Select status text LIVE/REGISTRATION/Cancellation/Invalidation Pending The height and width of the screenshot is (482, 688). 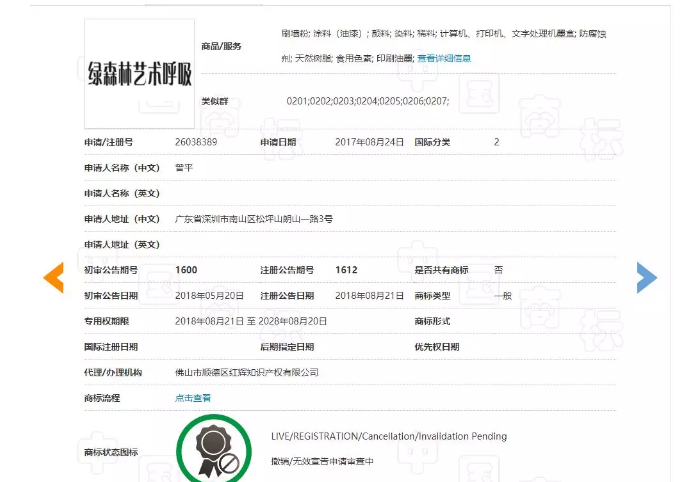[x=389, y=436]
